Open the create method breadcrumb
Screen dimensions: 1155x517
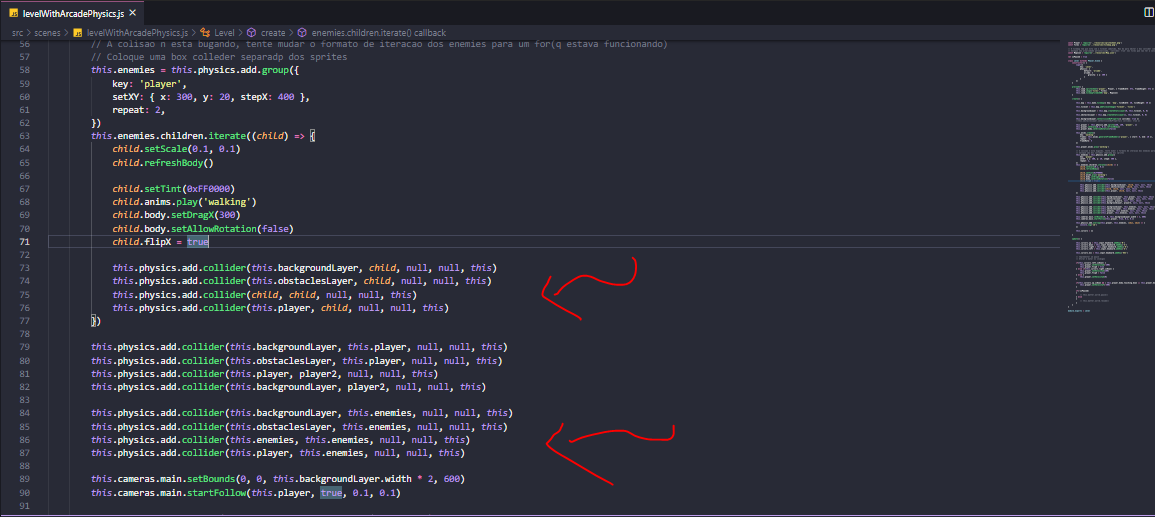(273, 33)
